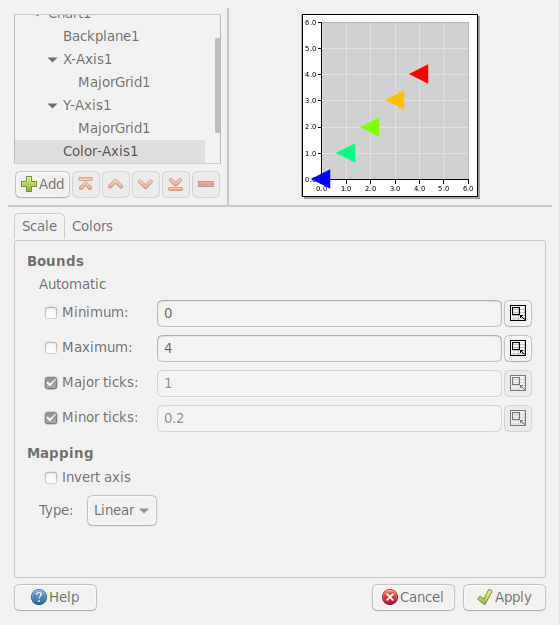560x625 pixels.
Task: Collapse the X-Axis1 tree node
Action: (x=52, y=60)
